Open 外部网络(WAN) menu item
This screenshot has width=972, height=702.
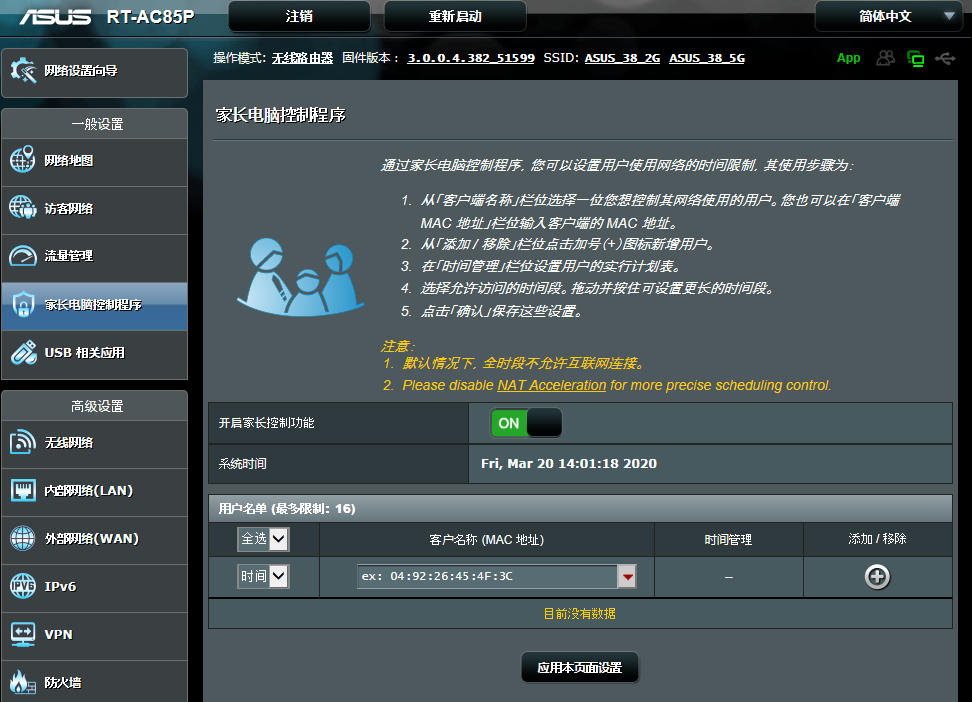pos(95,539)
